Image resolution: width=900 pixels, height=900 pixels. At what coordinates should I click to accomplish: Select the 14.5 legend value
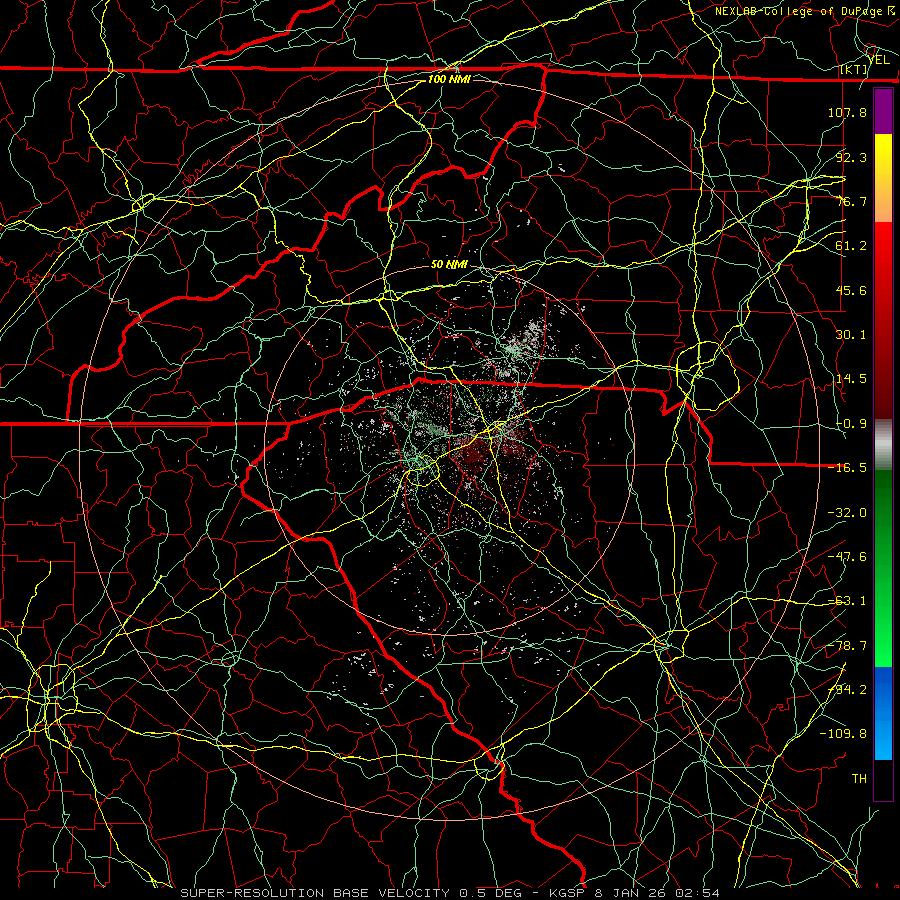pyautogui.click(x=851, y=379)
